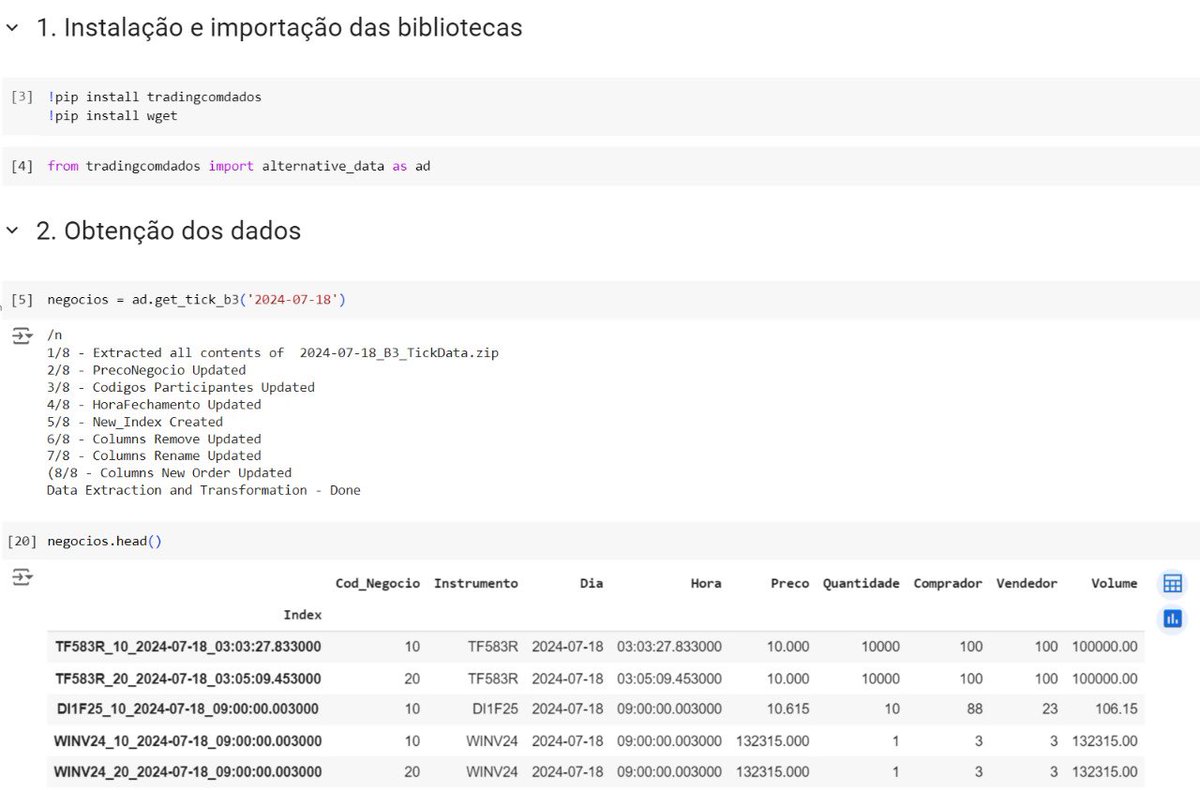Click the '!pip install tradingcomdados' code line
Viewport: 1200px width, 790px height.
point(154,97)
